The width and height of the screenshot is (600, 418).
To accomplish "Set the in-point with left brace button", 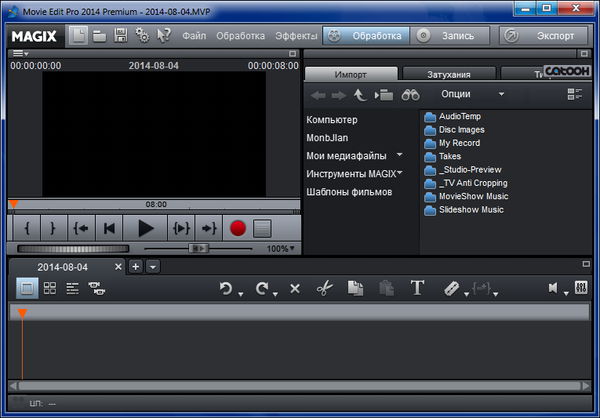I will (x=27, y=228).
